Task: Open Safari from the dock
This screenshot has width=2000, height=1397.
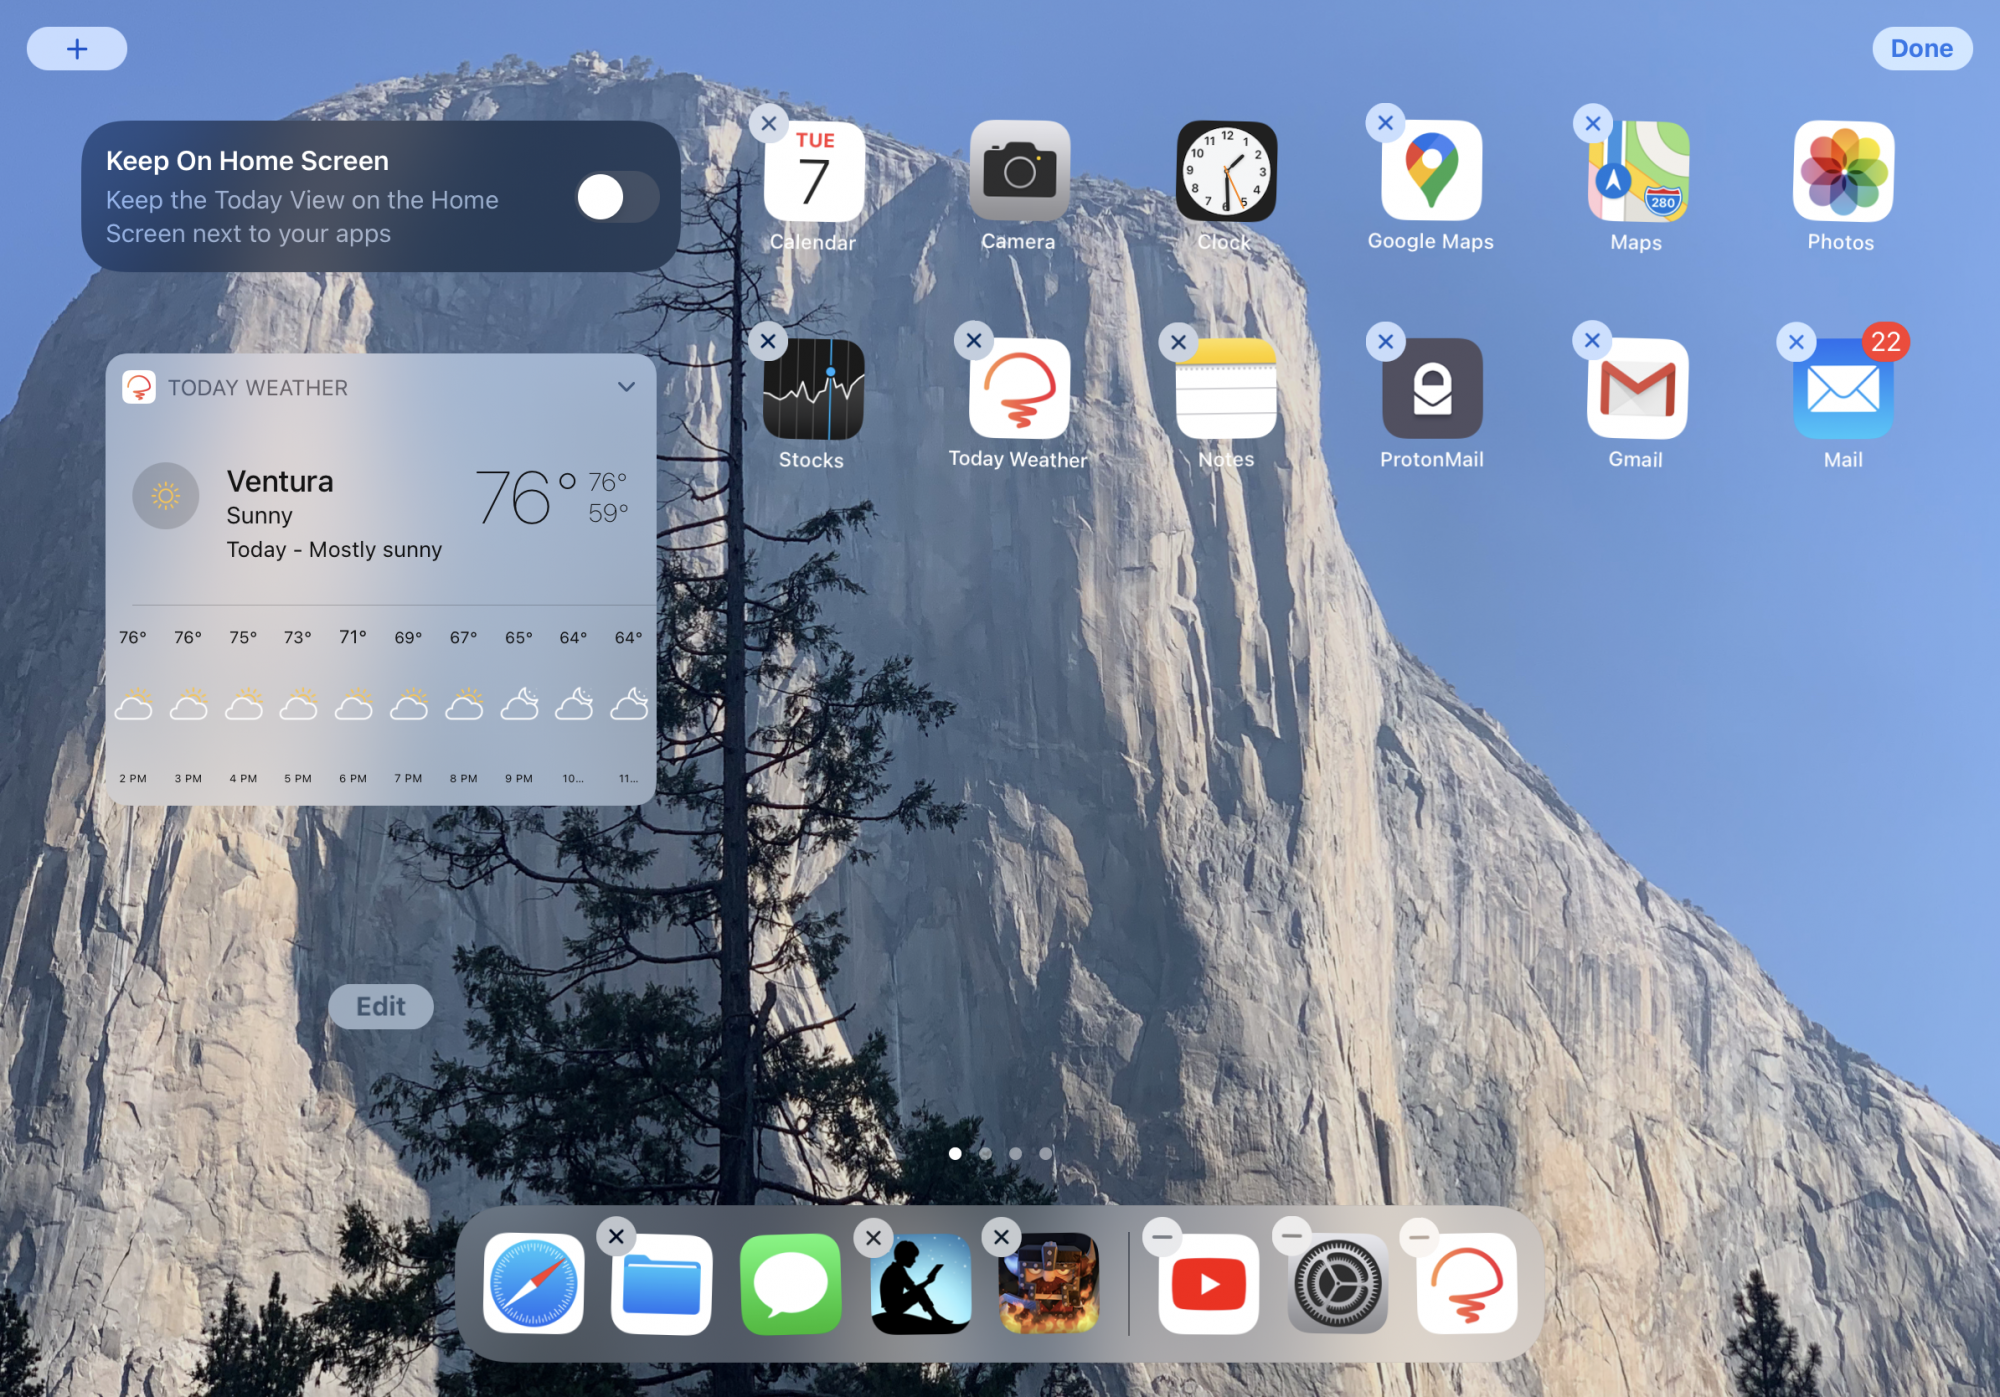Action: 534,1284
